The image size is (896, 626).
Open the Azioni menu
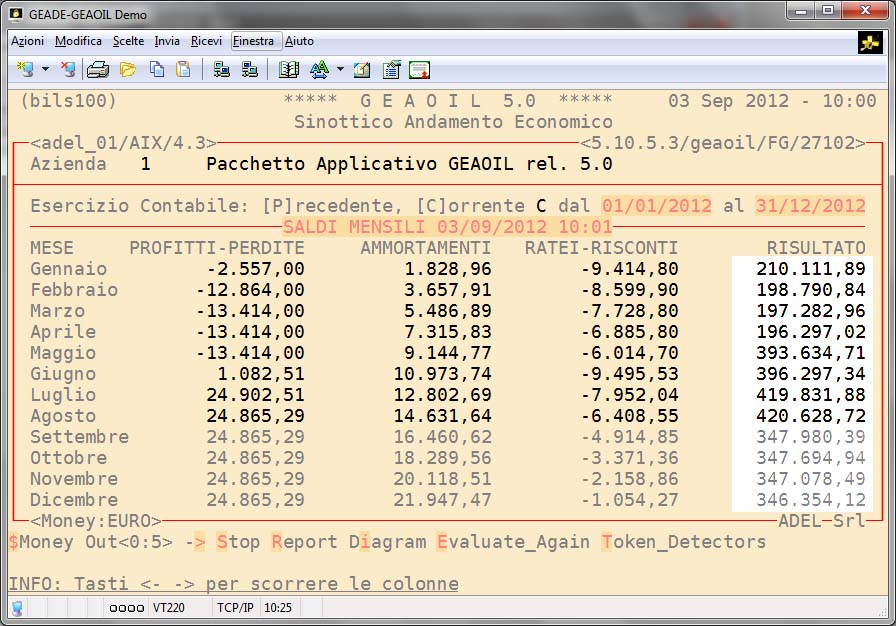27,41
